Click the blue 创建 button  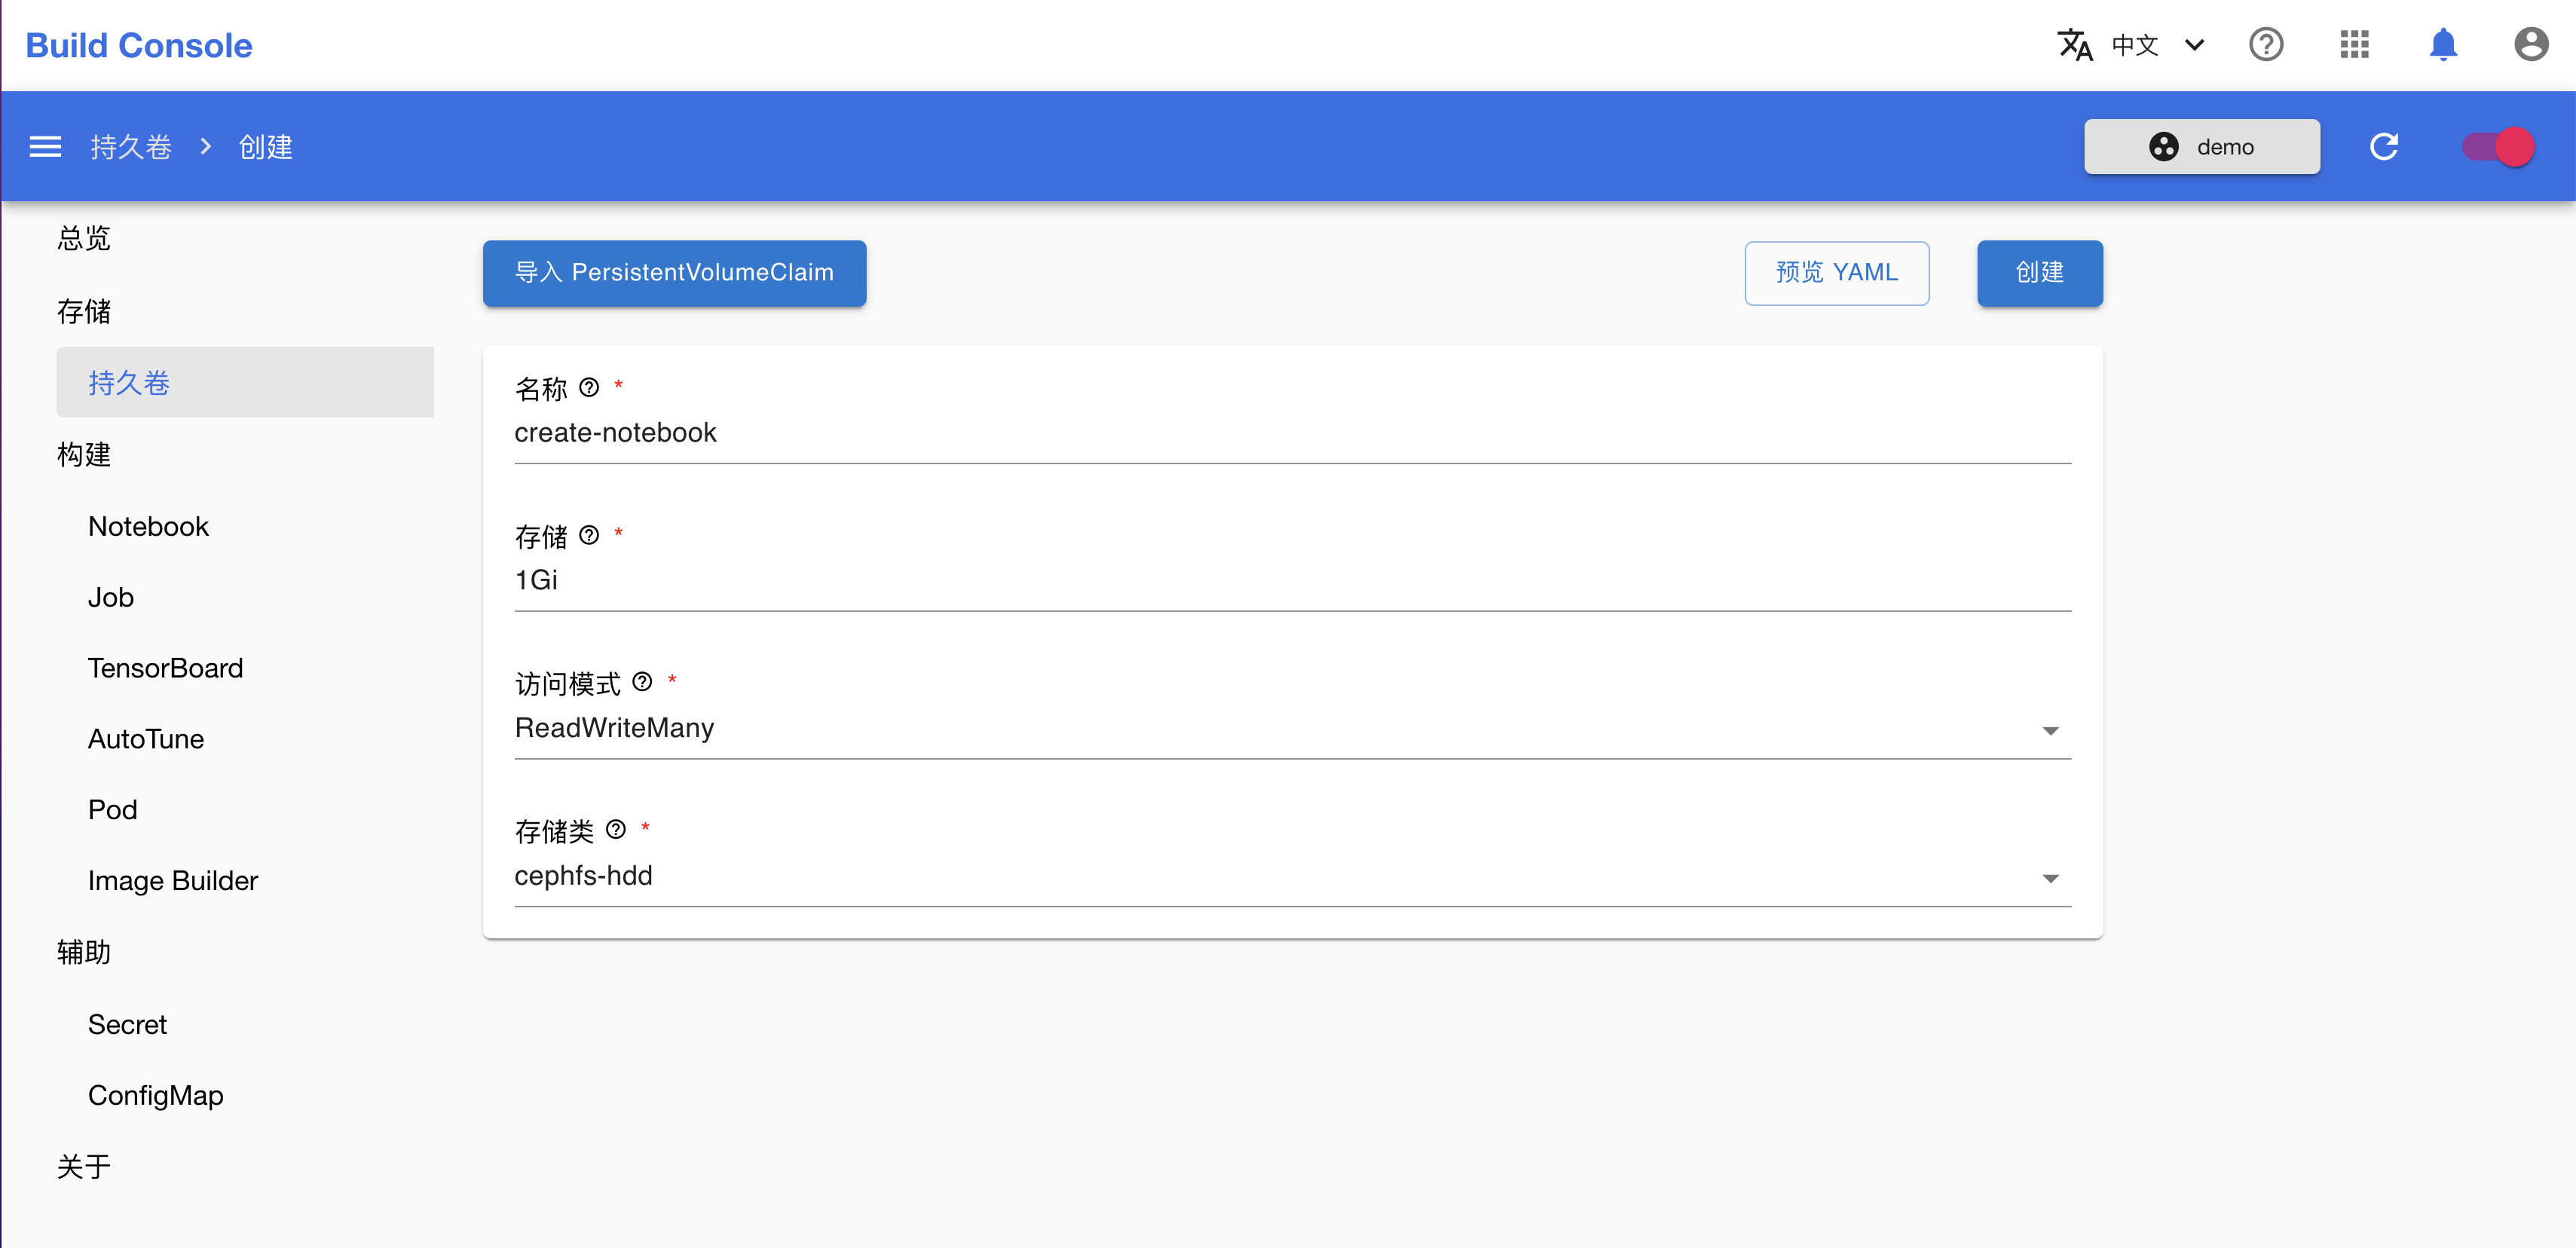coord(2039,273)
